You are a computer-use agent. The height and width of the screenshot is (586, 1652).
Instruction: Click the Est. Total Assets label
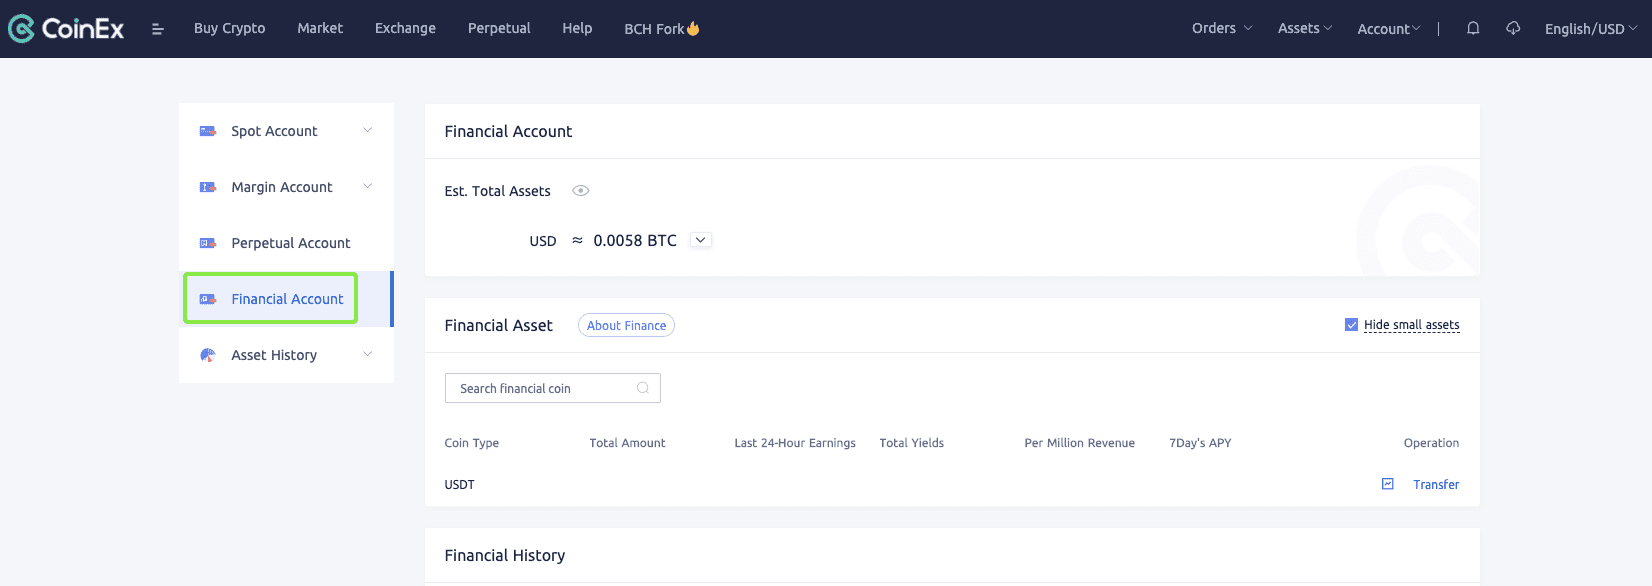click(498, 191)
